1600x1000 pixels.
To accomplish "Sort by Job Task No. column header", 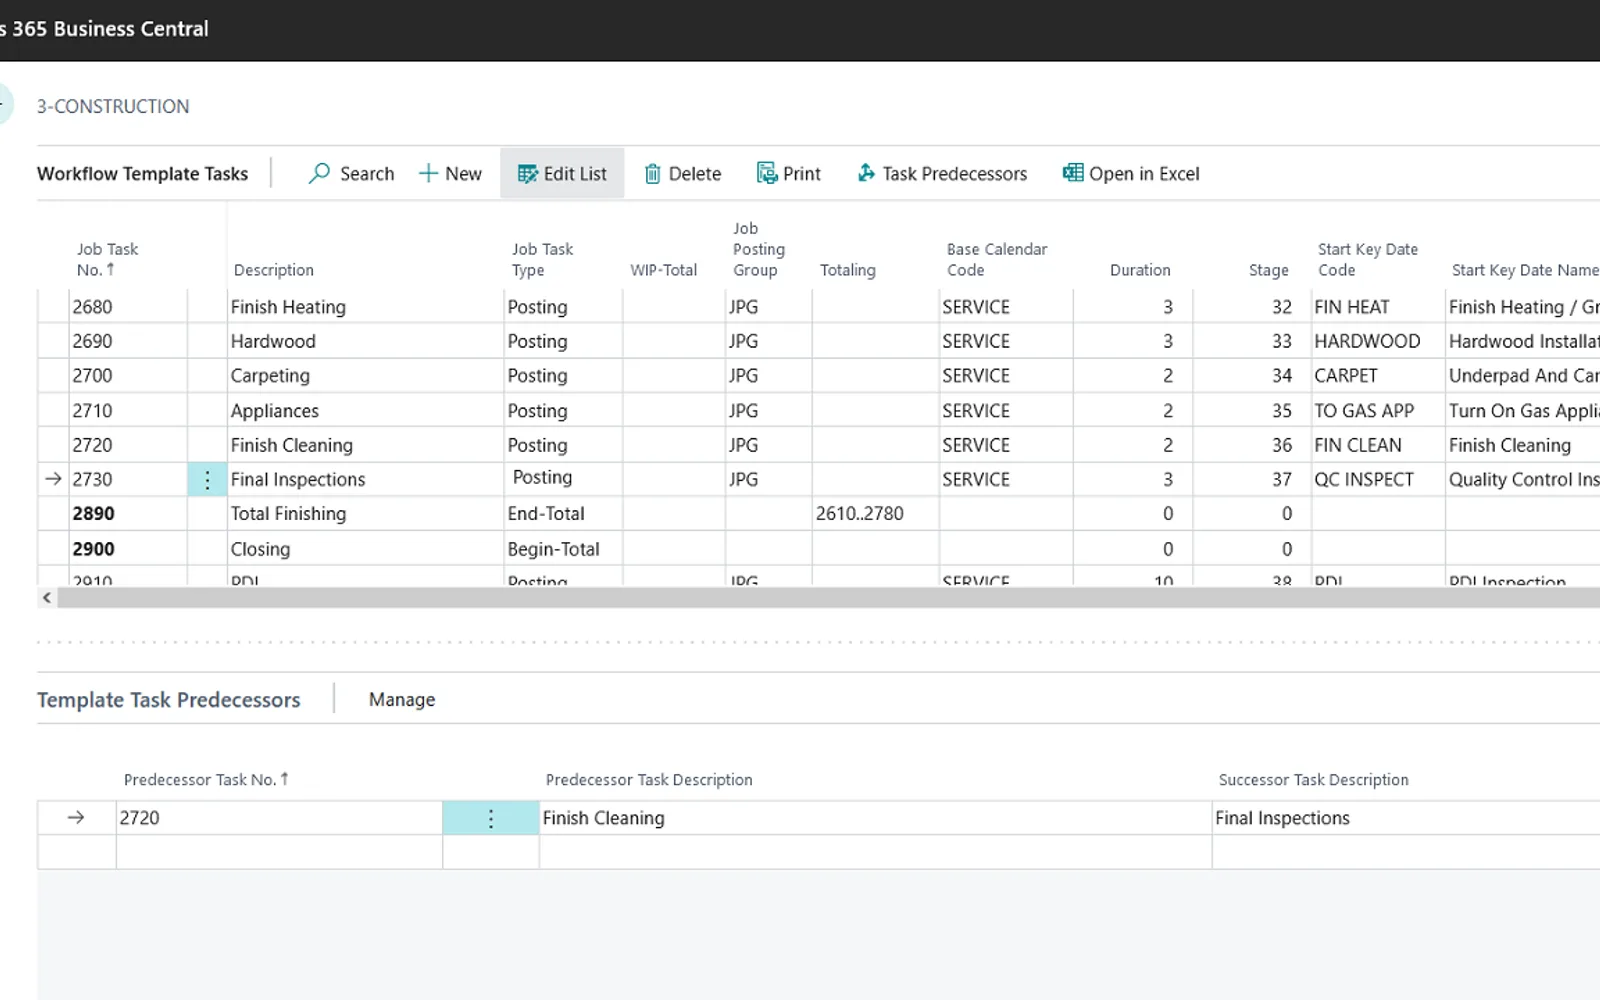I will click(107, 260).
